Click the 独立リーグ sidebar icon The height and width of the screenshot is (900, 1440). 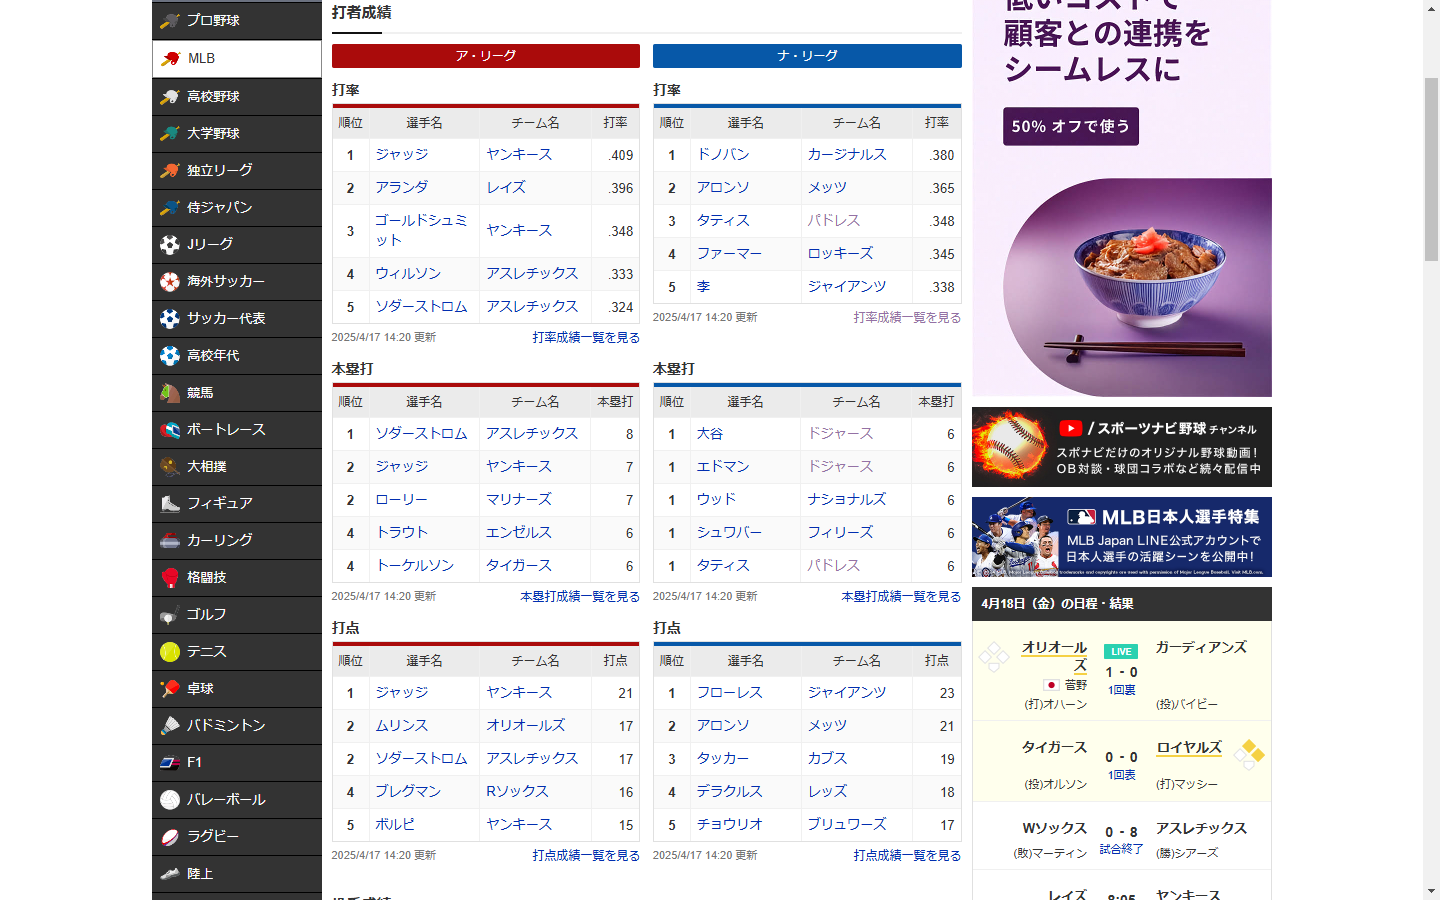[170, 170]
